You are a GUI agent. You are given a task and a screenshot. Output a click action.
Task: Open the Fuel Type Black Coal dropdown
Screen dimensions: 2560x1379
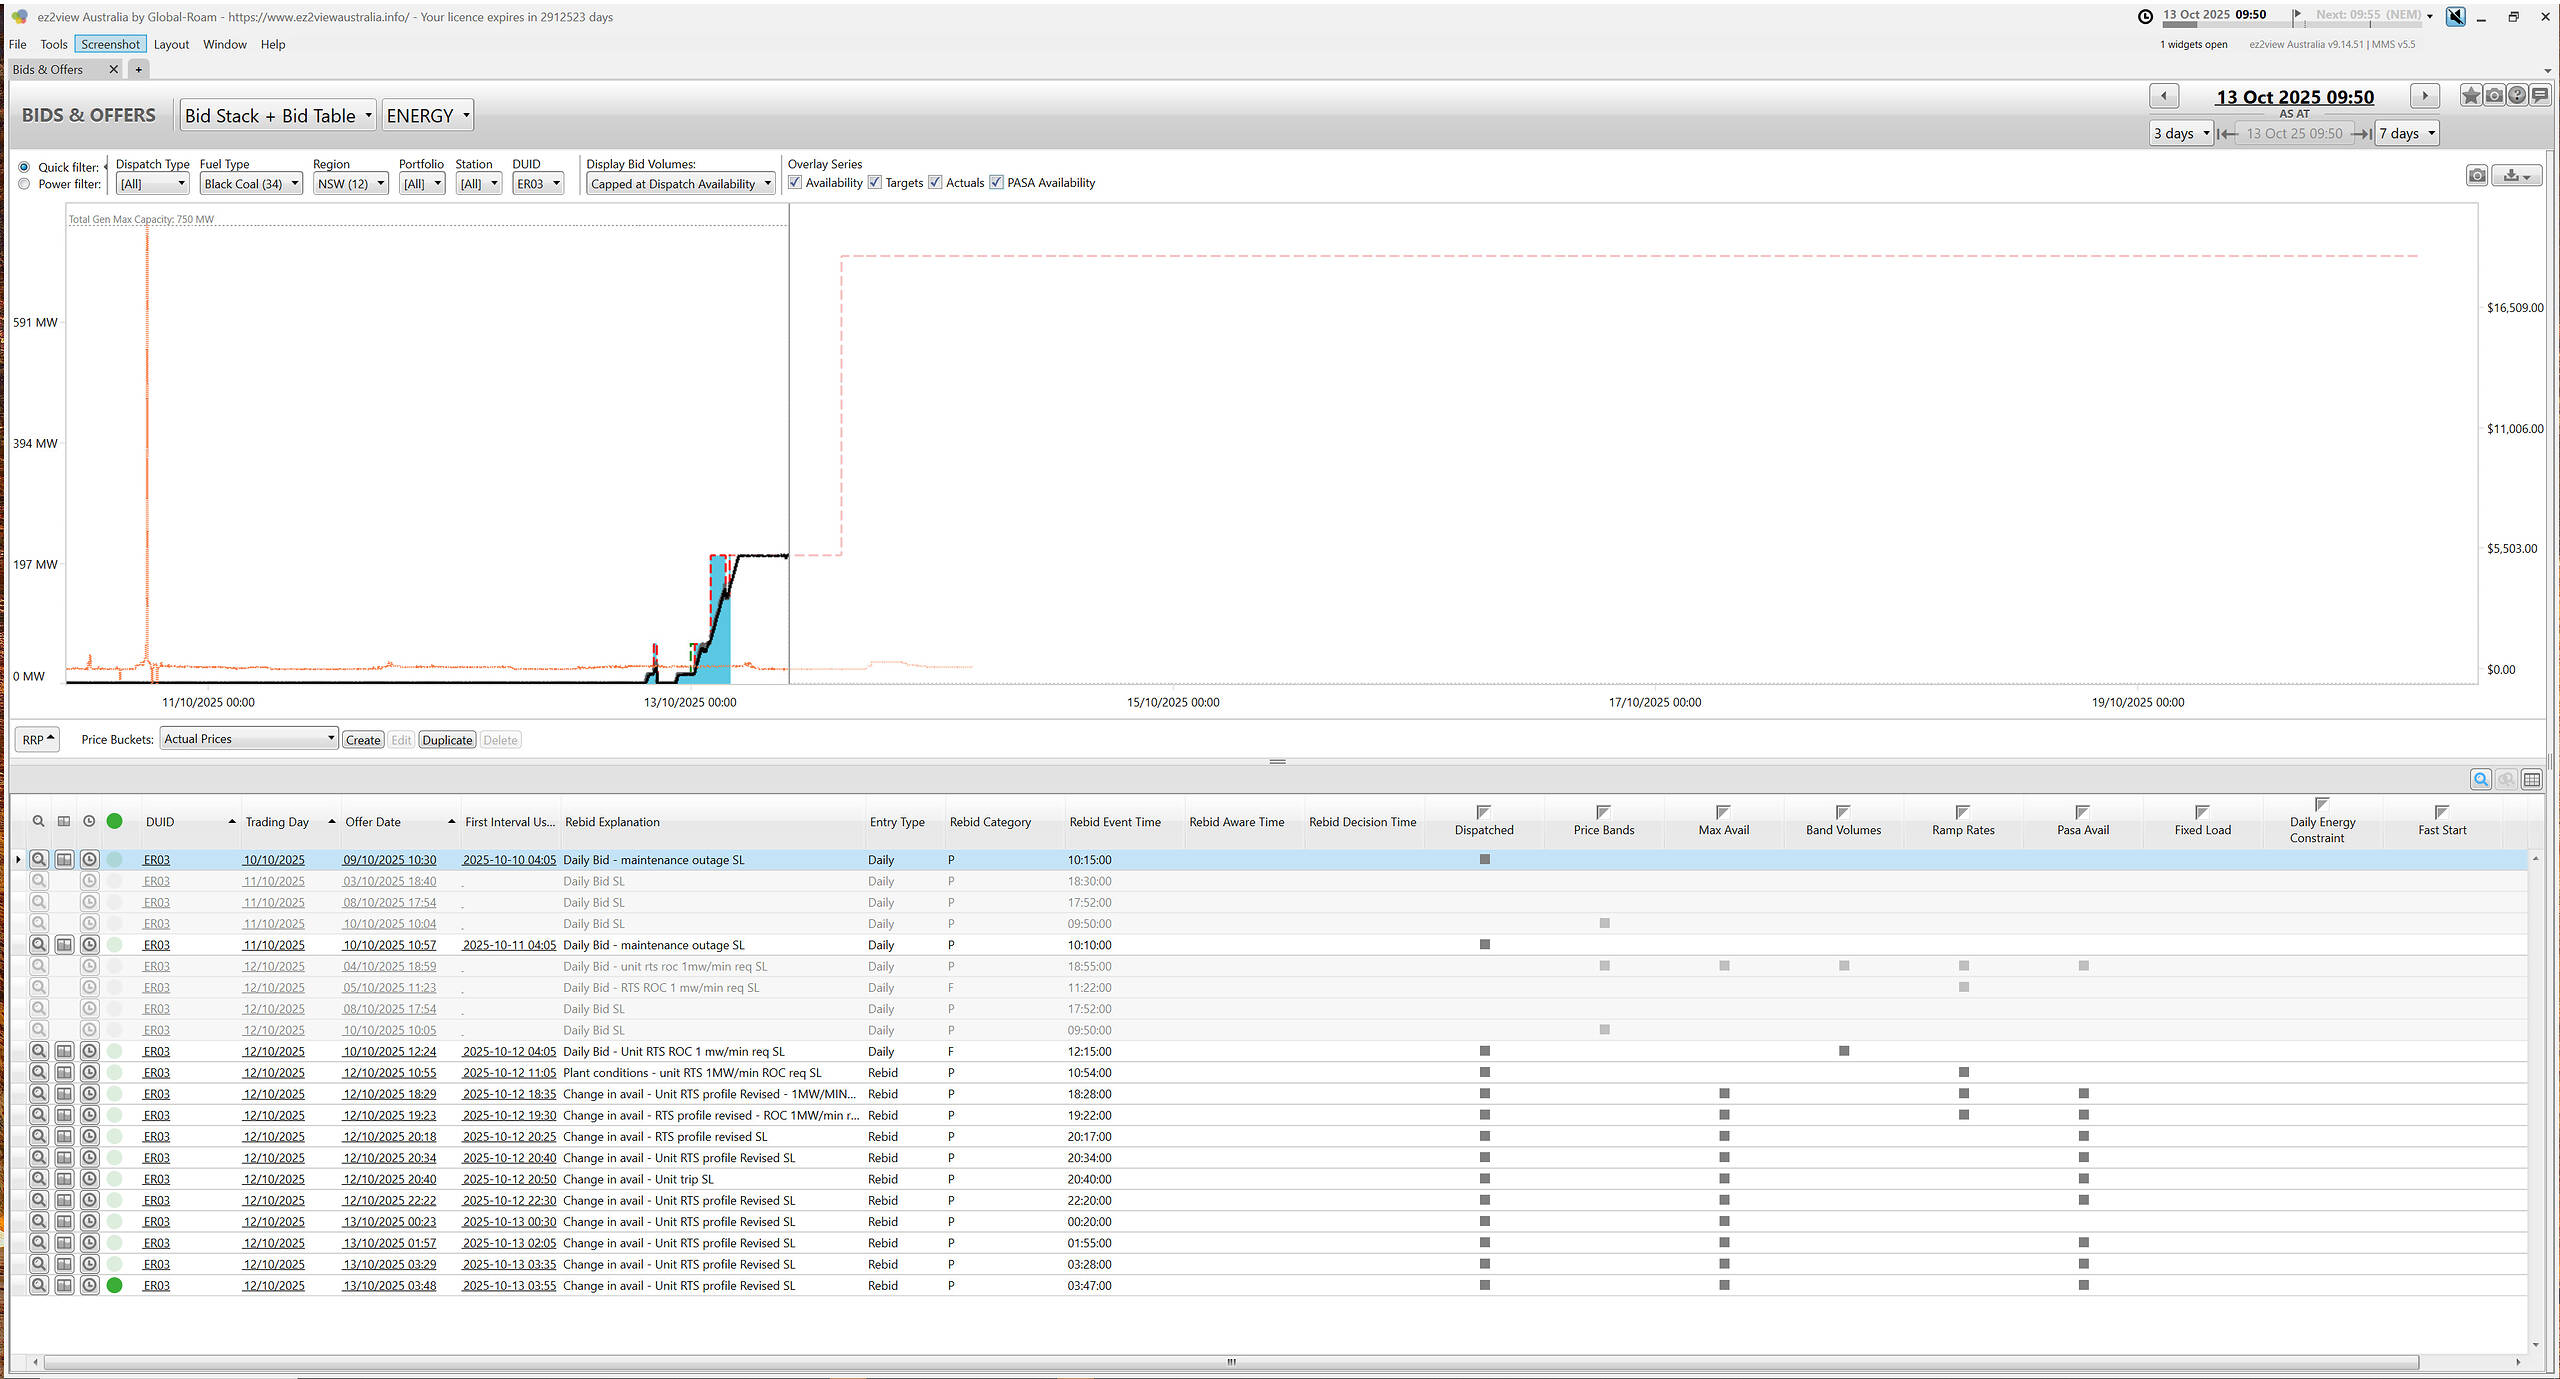pyautogui.click(x=251, y=184)
